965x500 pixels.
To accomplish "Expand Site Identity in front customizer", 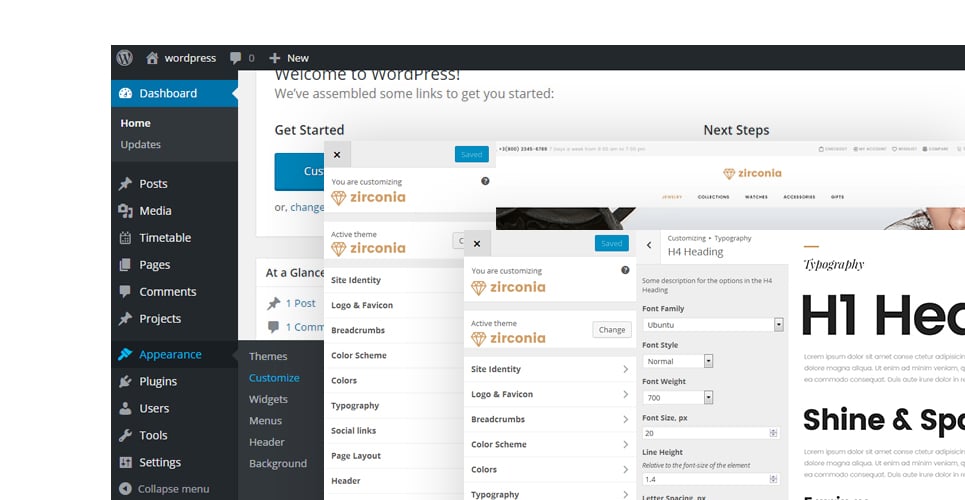I will click(x=550, y=369).
